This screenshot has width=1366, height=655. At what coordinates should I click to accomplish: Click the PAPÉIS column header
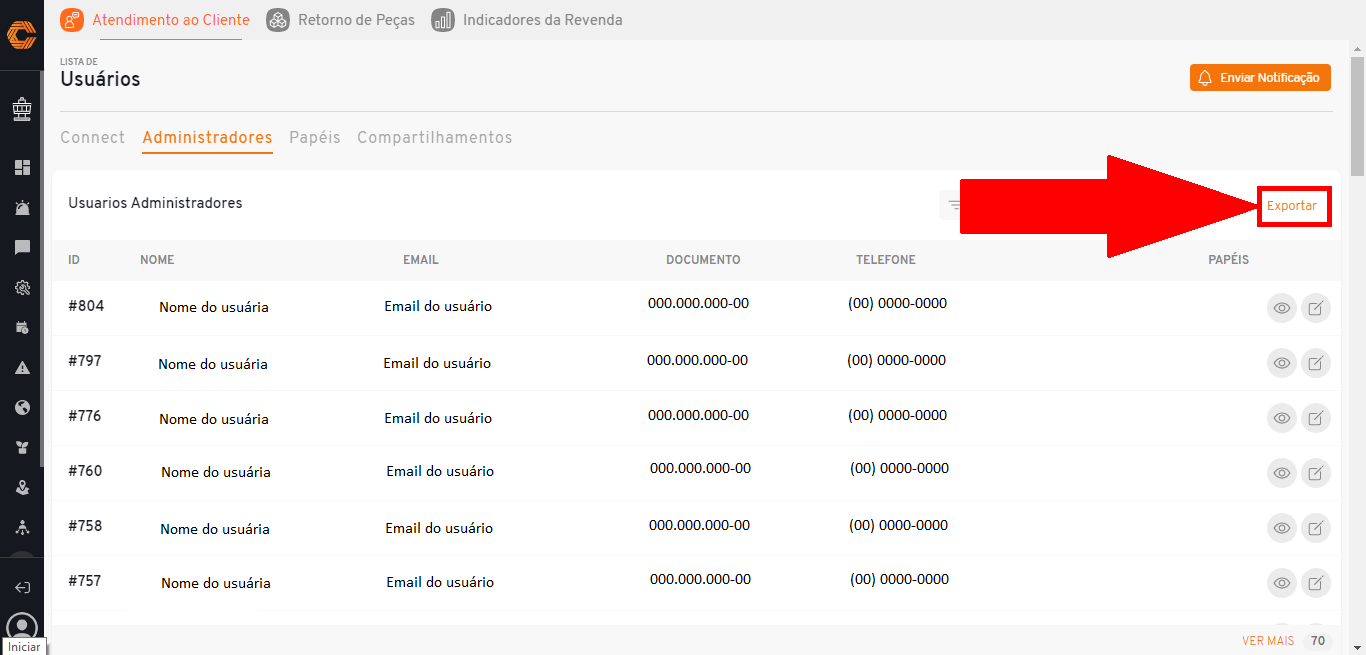tap(1229, 260)
